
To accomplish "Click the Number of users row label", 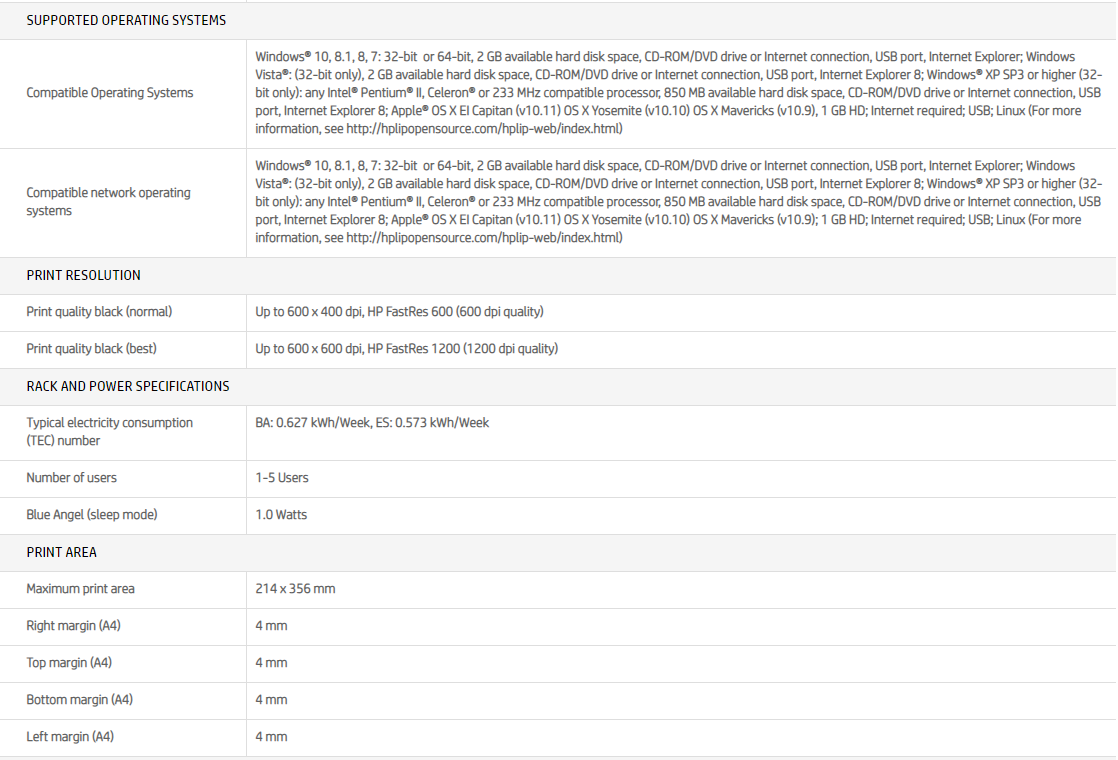I will (71, 478).
